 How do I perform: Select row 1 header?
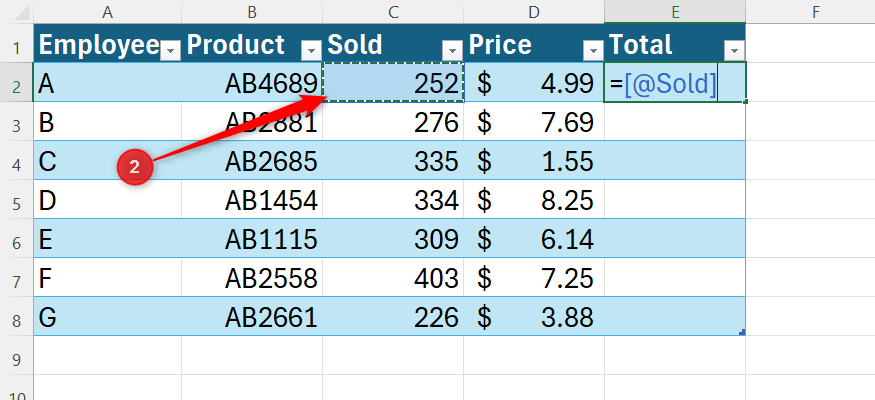[17, 44]
